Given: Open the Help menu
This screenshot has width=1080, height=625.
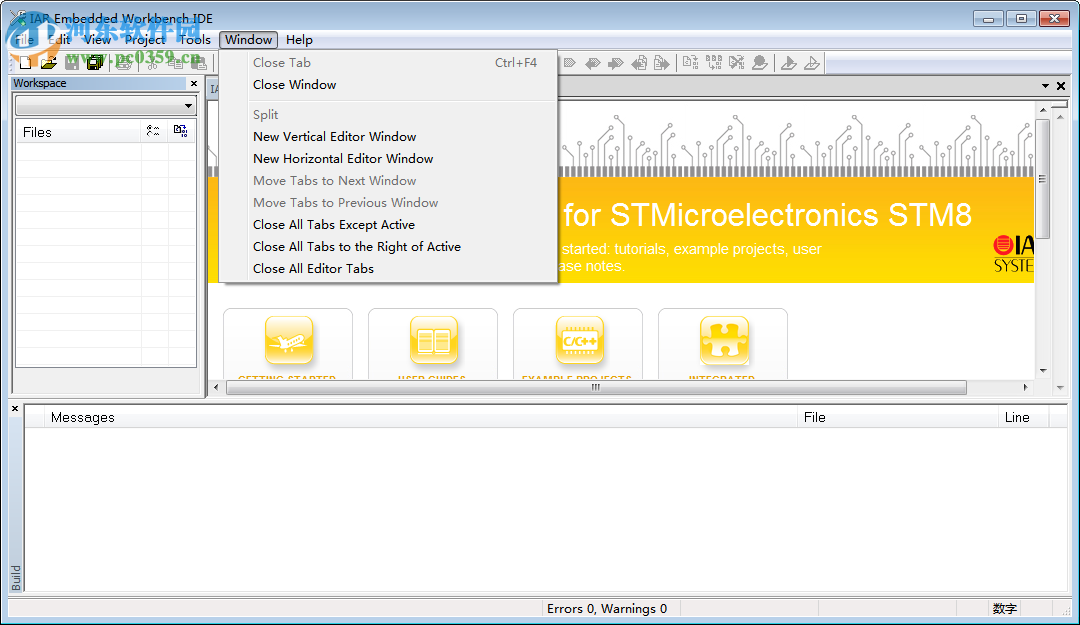Looking at the screenshot, I should (x=299, y=40).
